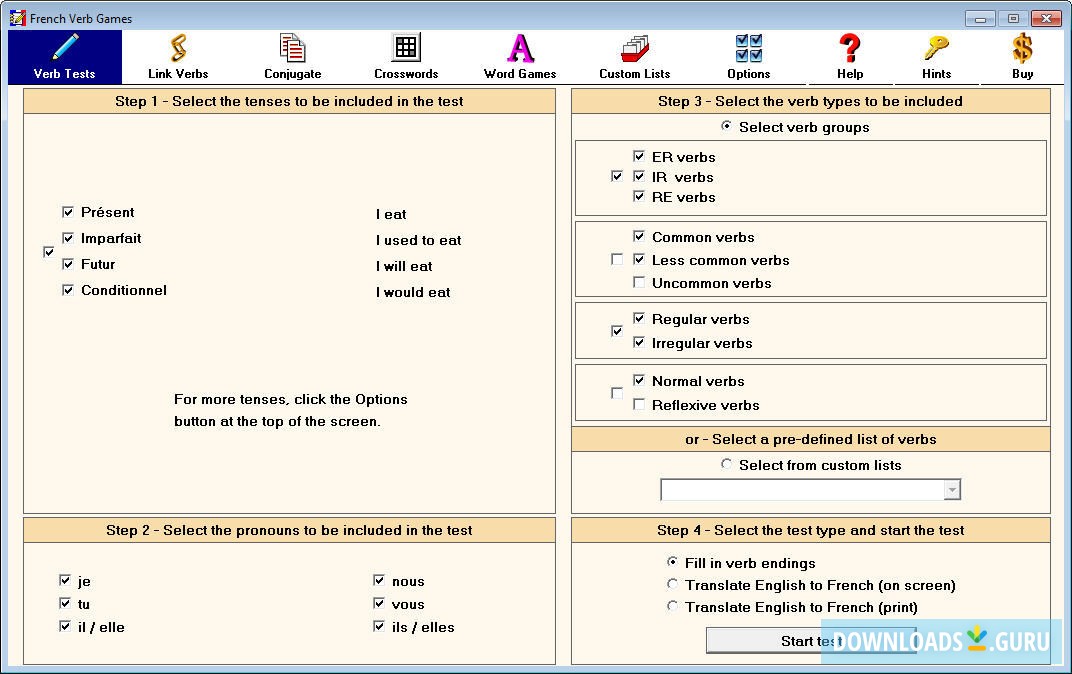The height and width of the screenshot is (674, 1072).
Task: Enable the Uncommon verbs checkbox
Action: click(640, 283)
